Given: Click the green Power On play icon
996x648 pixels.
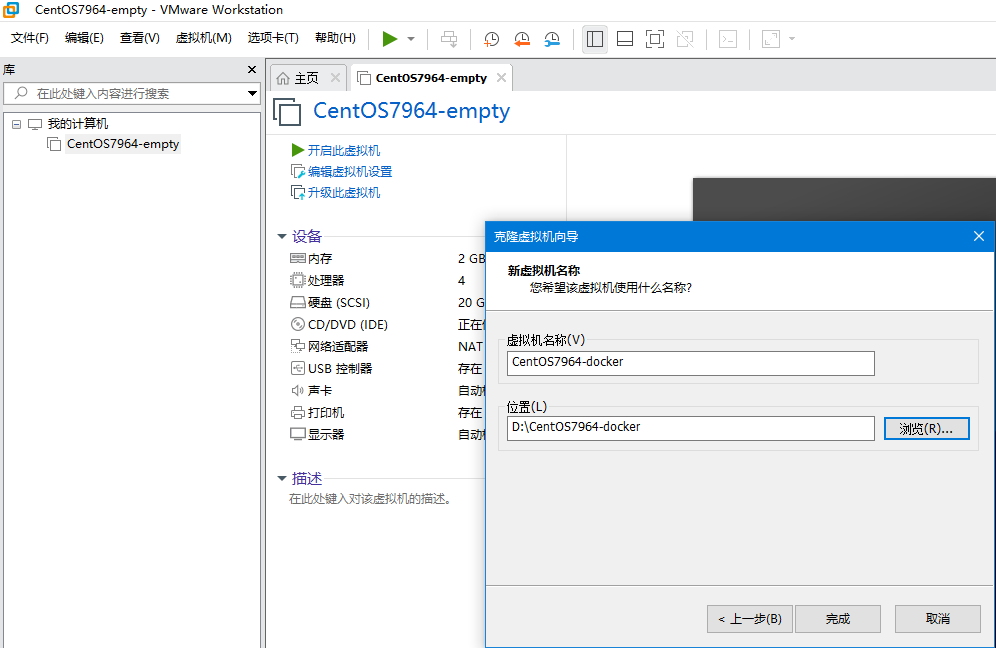Looking at the screenshot, I should [x=389, y=39].
